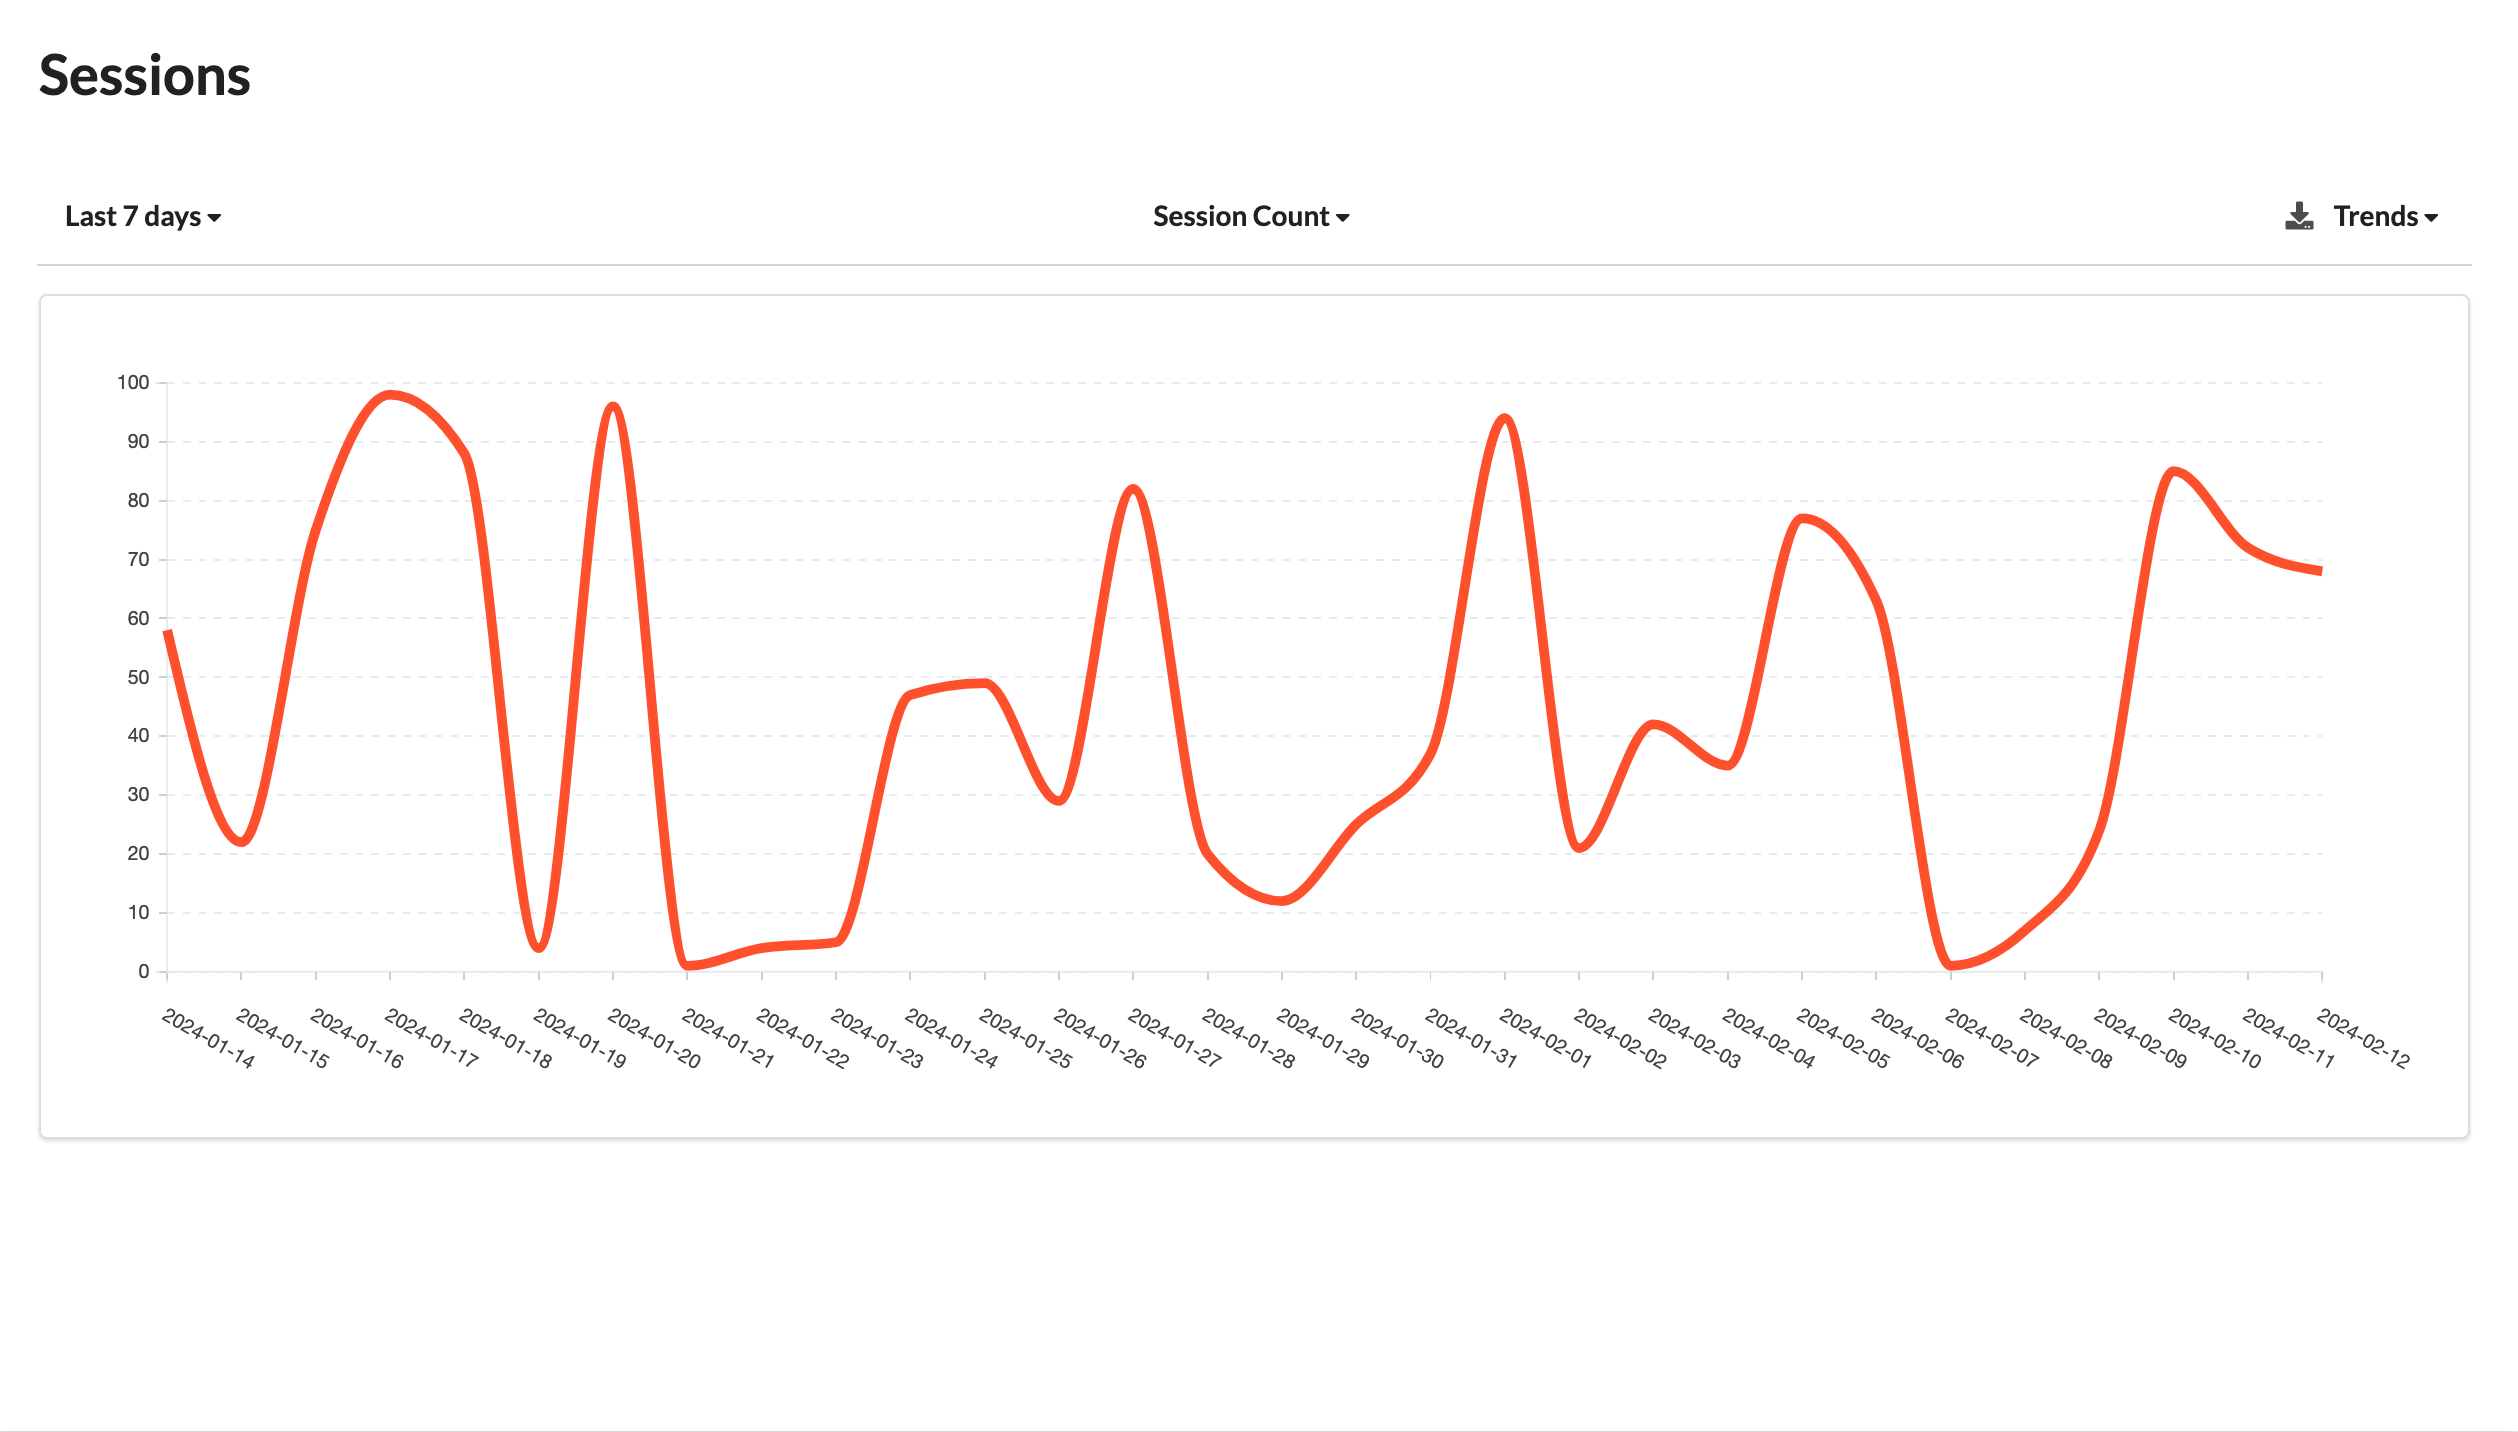Screen dimensions: 2518x1432
Task: Expand the Last 7 days dropdown
Action: pyautogui.click(x=142, y=214)
